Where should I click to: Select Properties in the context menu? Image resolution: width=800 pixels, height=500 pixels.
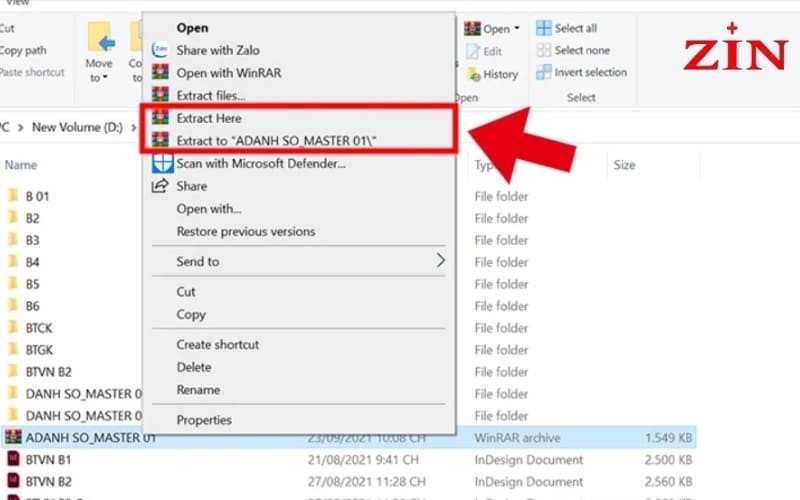pyautogui.click(x=204, y=420)
